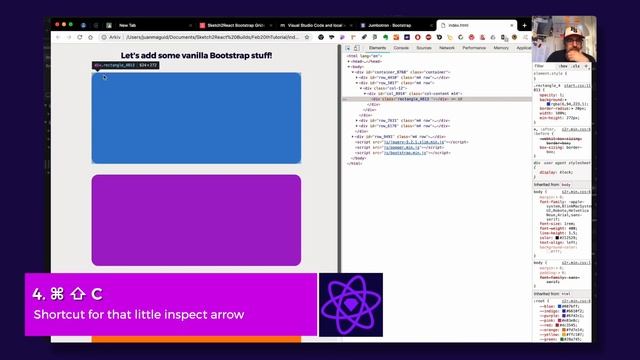The width and height of the screenshot is (640, 360).
Task: Bookmark the page with the star icon
Action: [307, 37]
